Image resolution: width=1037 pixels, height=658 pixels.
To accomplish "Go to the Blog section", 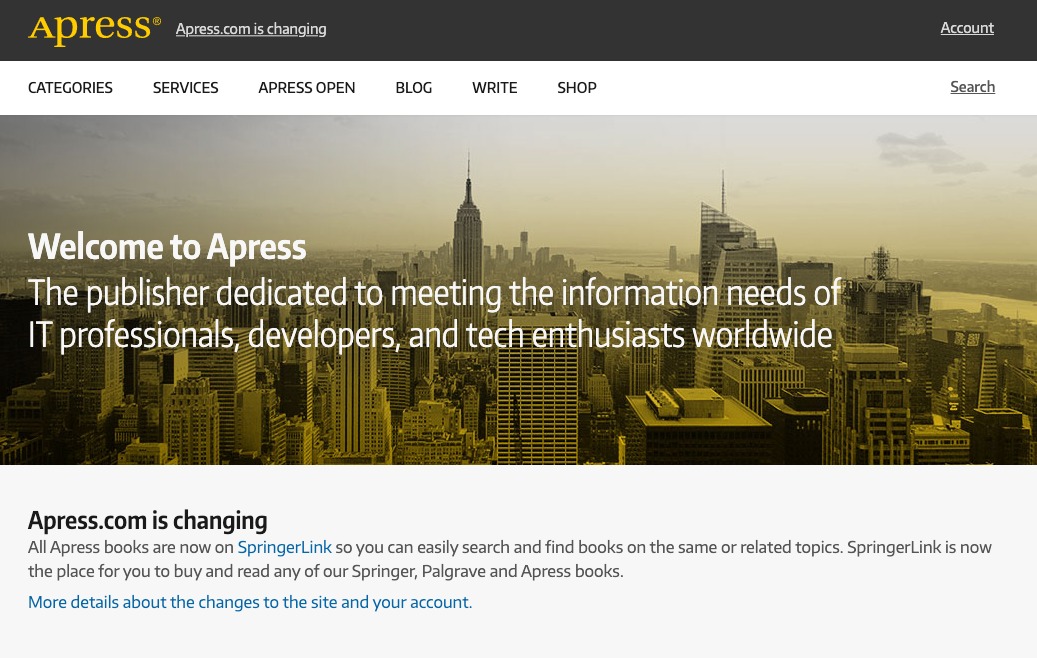I will [x=413, y=88].
